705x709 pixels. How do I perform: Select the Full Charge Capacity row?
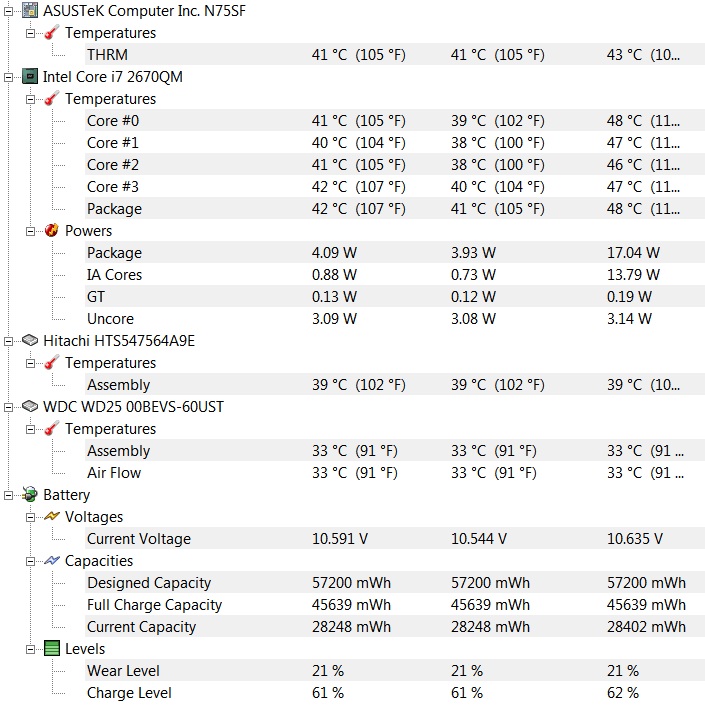(x=394, y=605)
